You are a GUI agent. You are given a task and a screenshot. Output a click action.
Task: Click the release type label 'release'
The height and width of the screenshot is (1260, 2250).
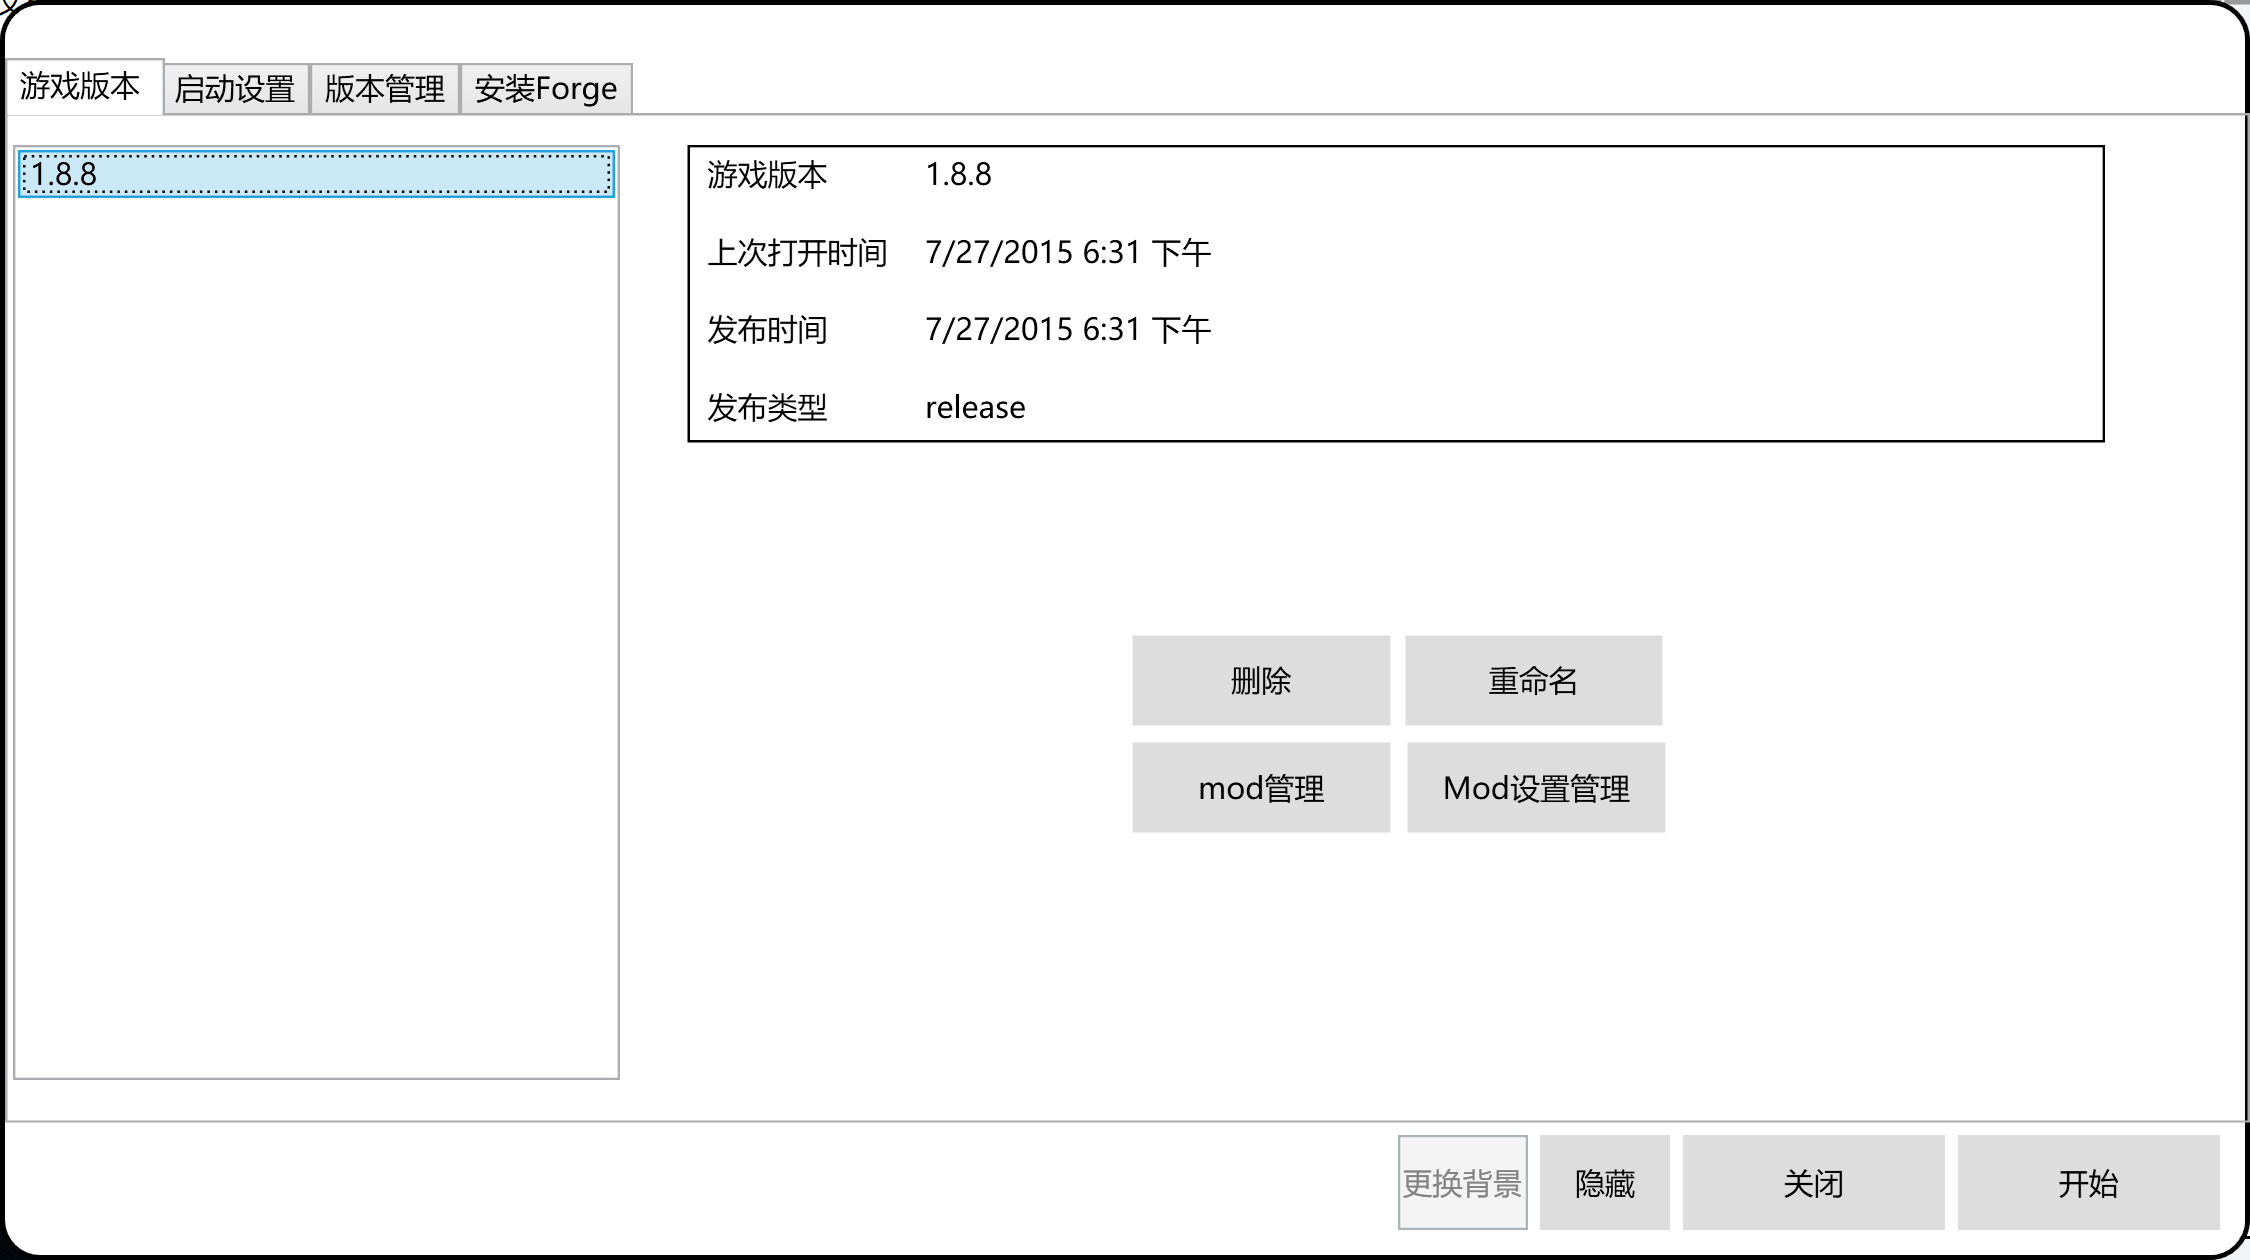974,406
